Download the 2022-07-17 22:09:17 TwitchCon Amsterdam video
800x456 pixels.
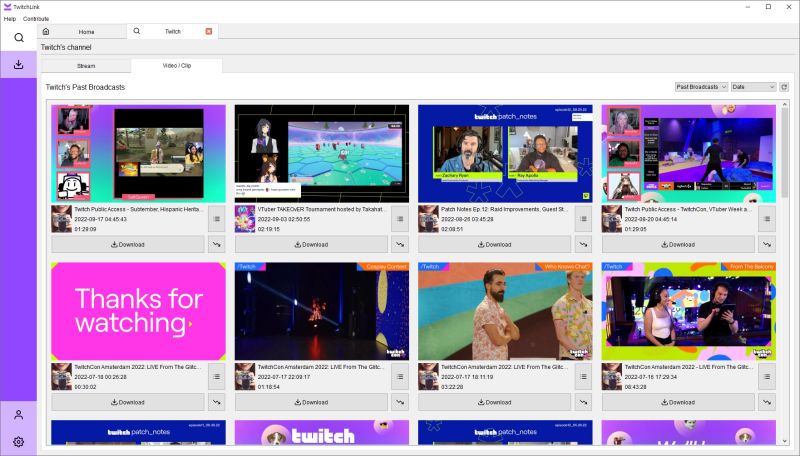311,402
